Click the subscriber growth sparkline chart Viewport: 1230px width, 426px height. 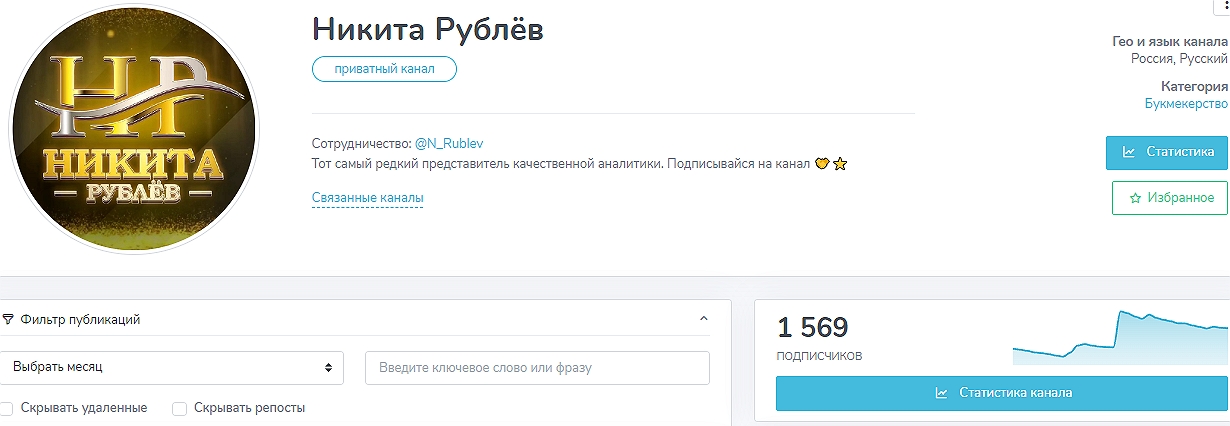(x=1120, y=337)
